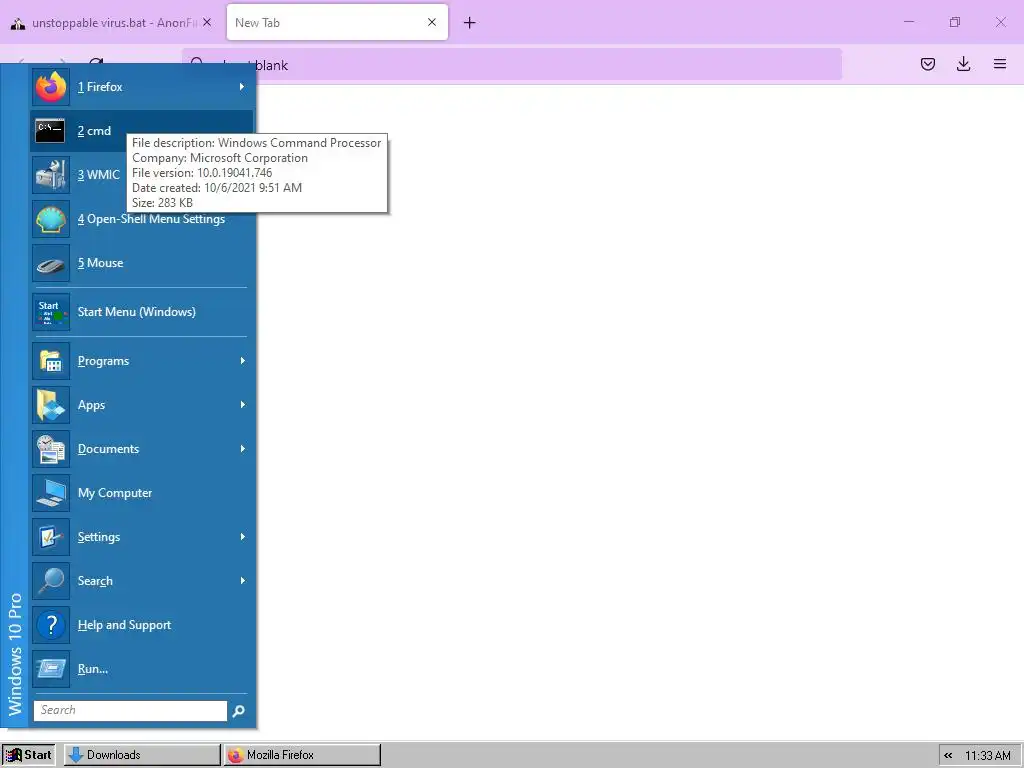Click the Search magnifier icon in the menu
The image size is (1024, 768).
click(x=51, y=581)
